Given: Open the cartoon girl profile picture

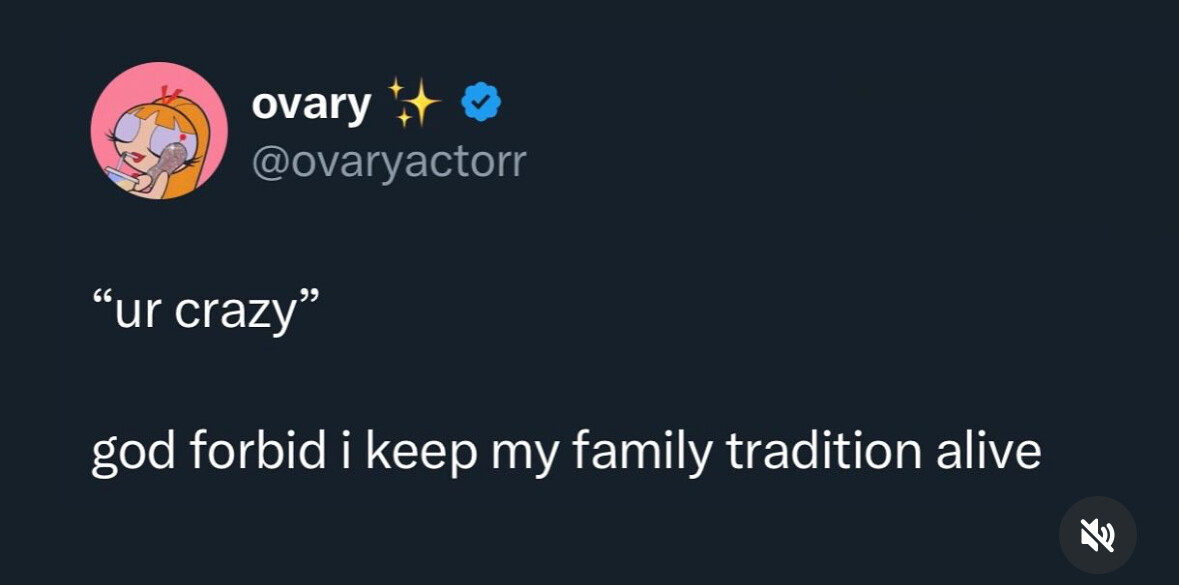Looking at the screenshot, I should pyautogui.click(x=159, y=131).
